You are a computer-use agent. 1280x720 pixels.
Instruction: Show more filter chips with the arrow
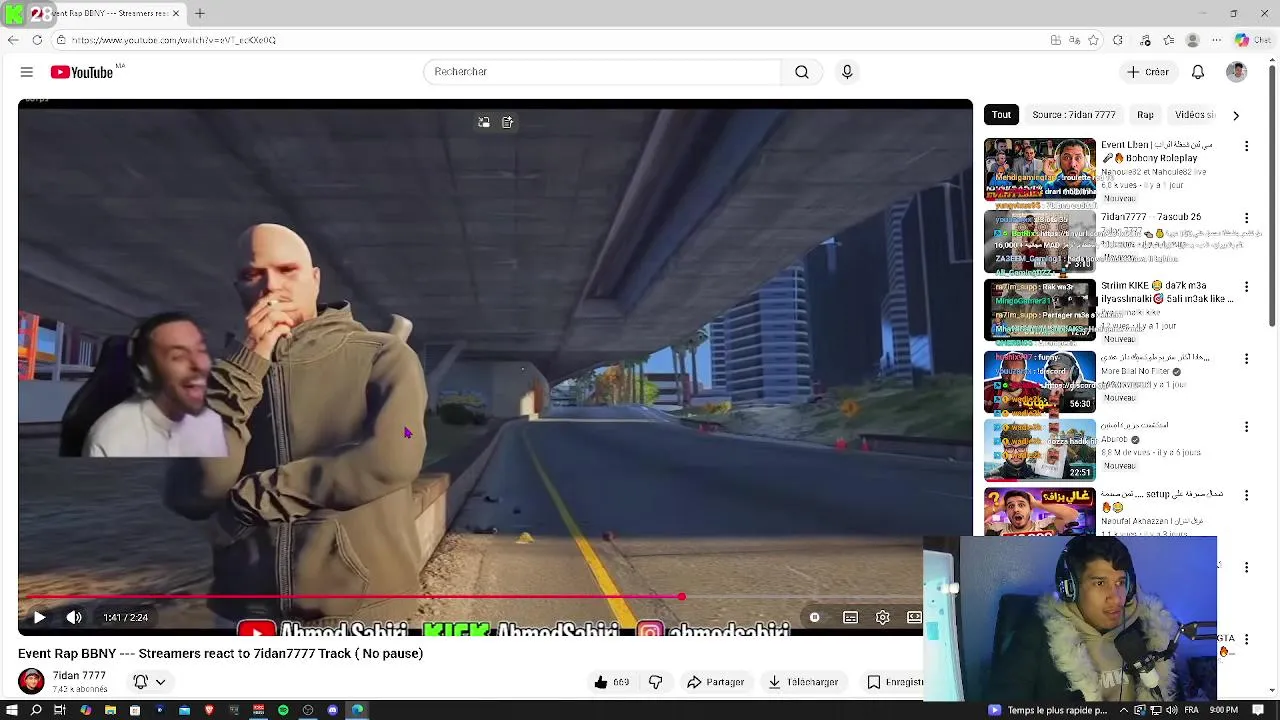tap(1236, 115)
